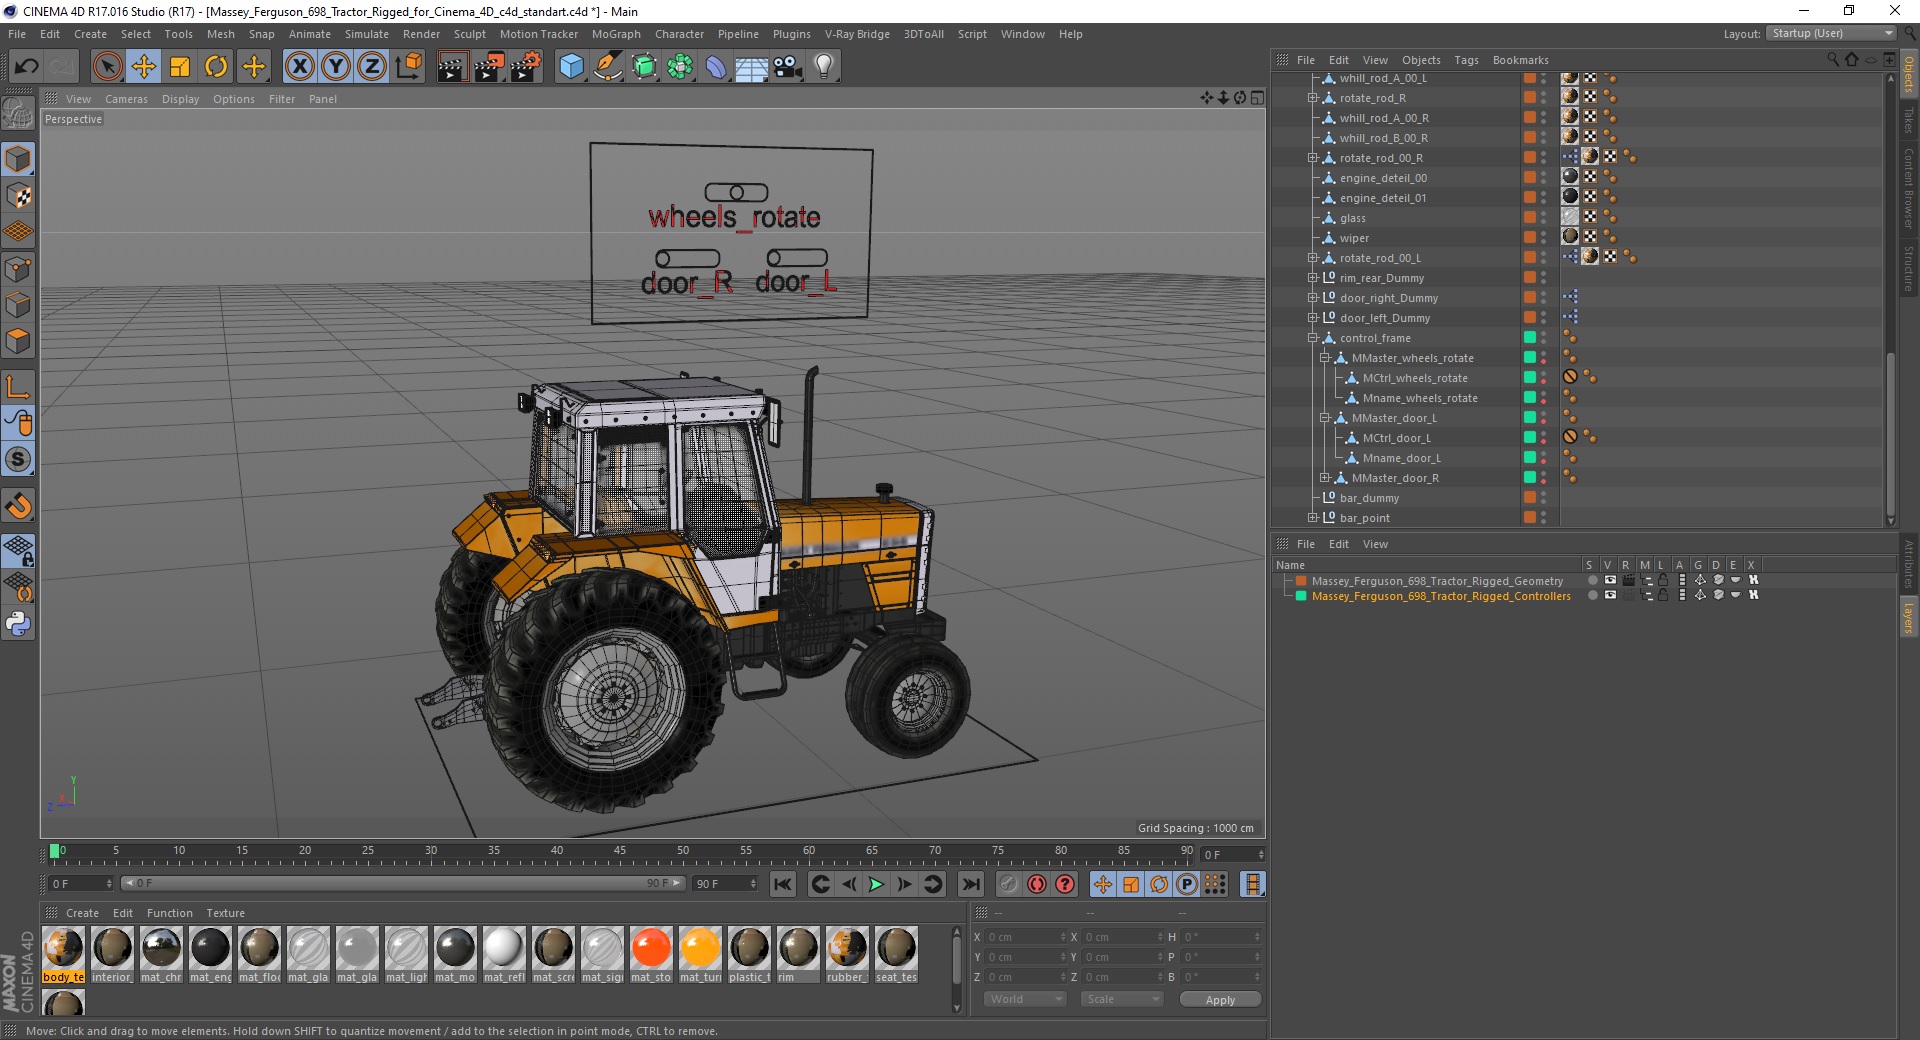Toggle Y axis lock

pos(336,67)
